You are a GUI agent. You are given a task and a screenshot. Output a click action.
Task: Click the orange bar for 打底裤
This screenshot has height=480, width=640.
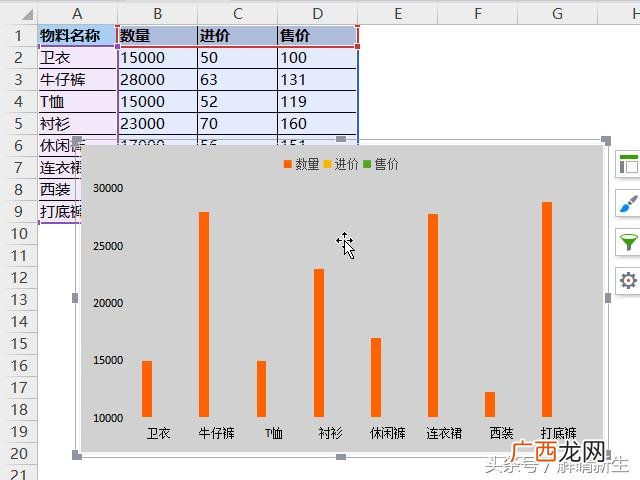[x=547, y=309]
